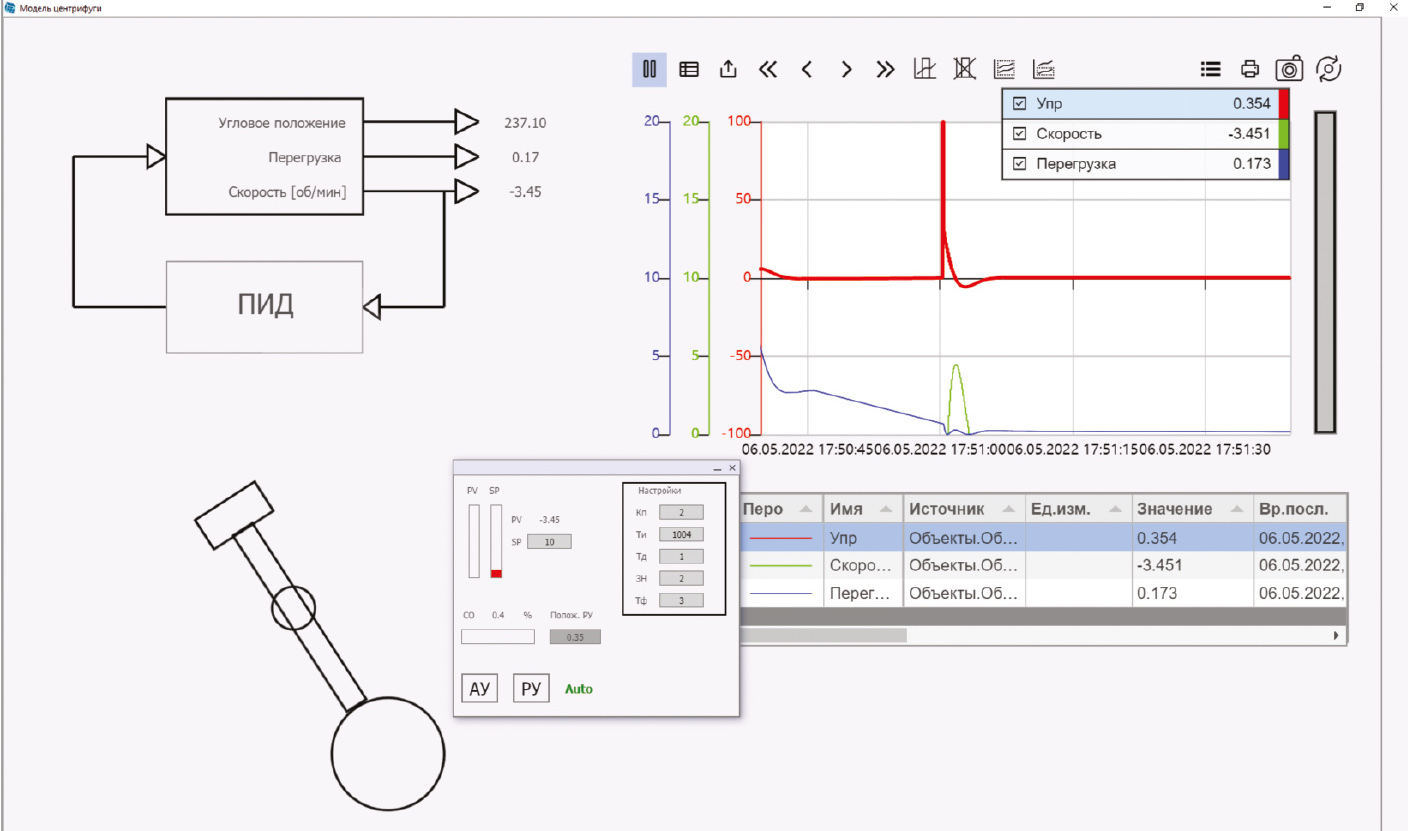Click the table's horizontal scrollbar thumb
Viewport: 1408px width, 831px height.
pos(823,635)
